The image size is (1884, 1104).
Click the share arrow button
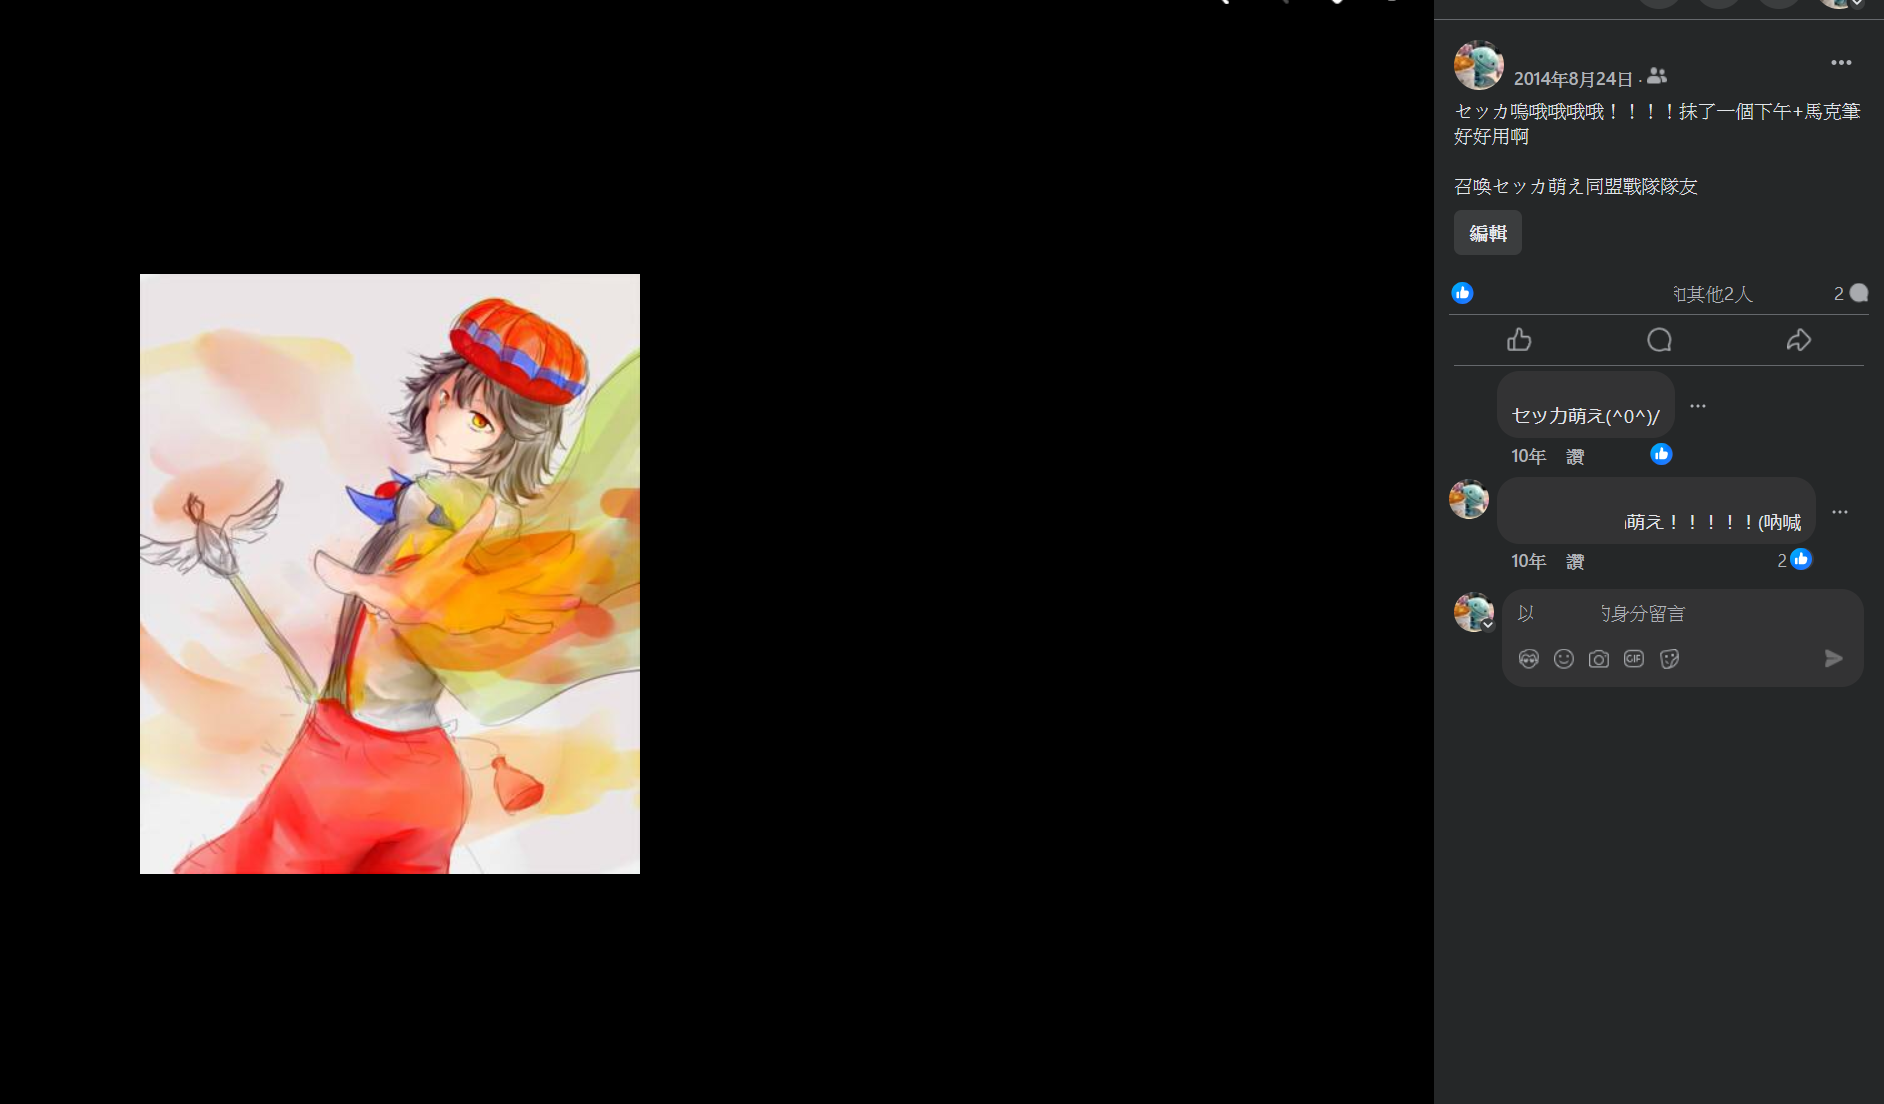click(1799, 340)
